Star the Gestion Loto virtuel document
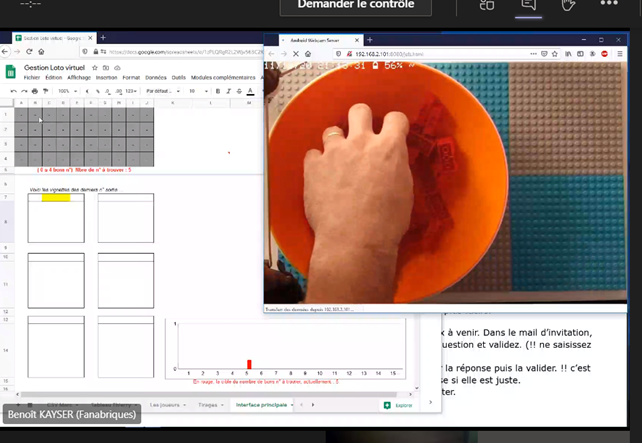The image size is (642, 443). pyautogui.click(x=95, y=68)
